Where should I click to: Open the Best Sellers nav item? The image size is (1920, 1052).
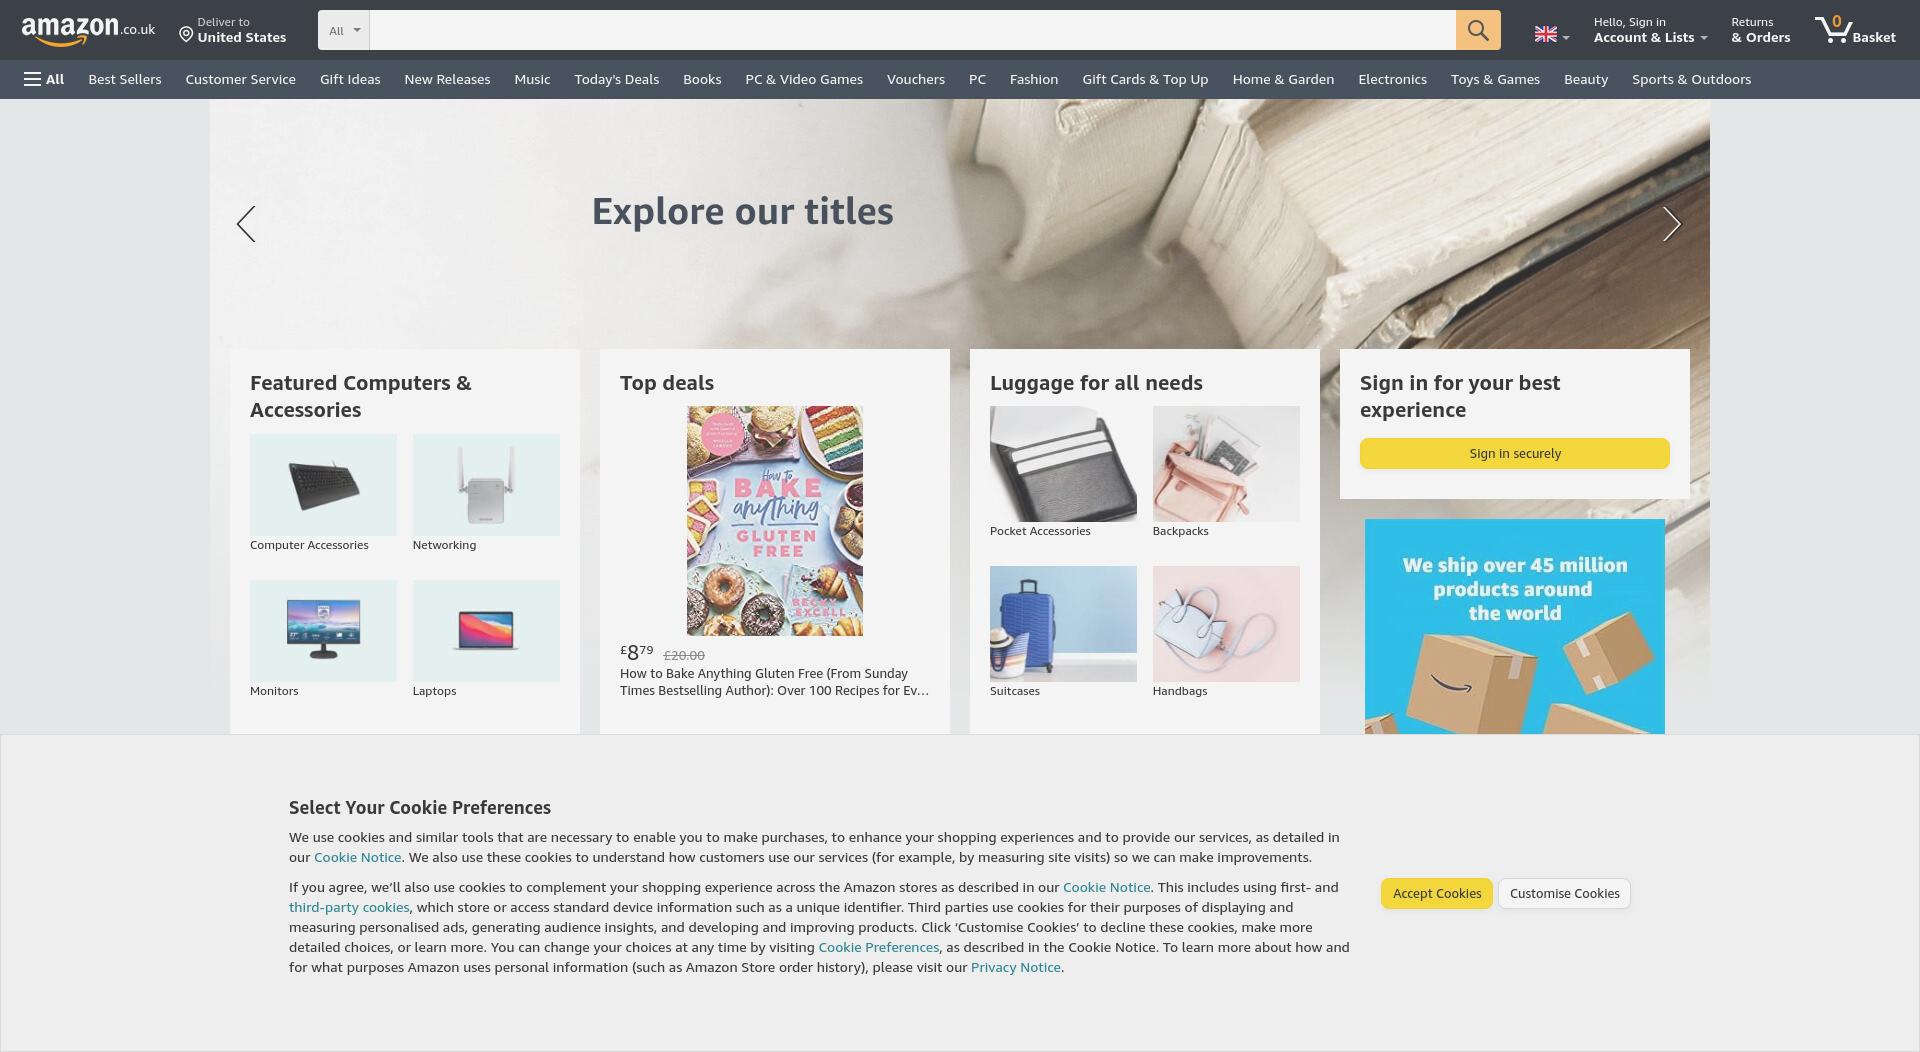[125, 79]
